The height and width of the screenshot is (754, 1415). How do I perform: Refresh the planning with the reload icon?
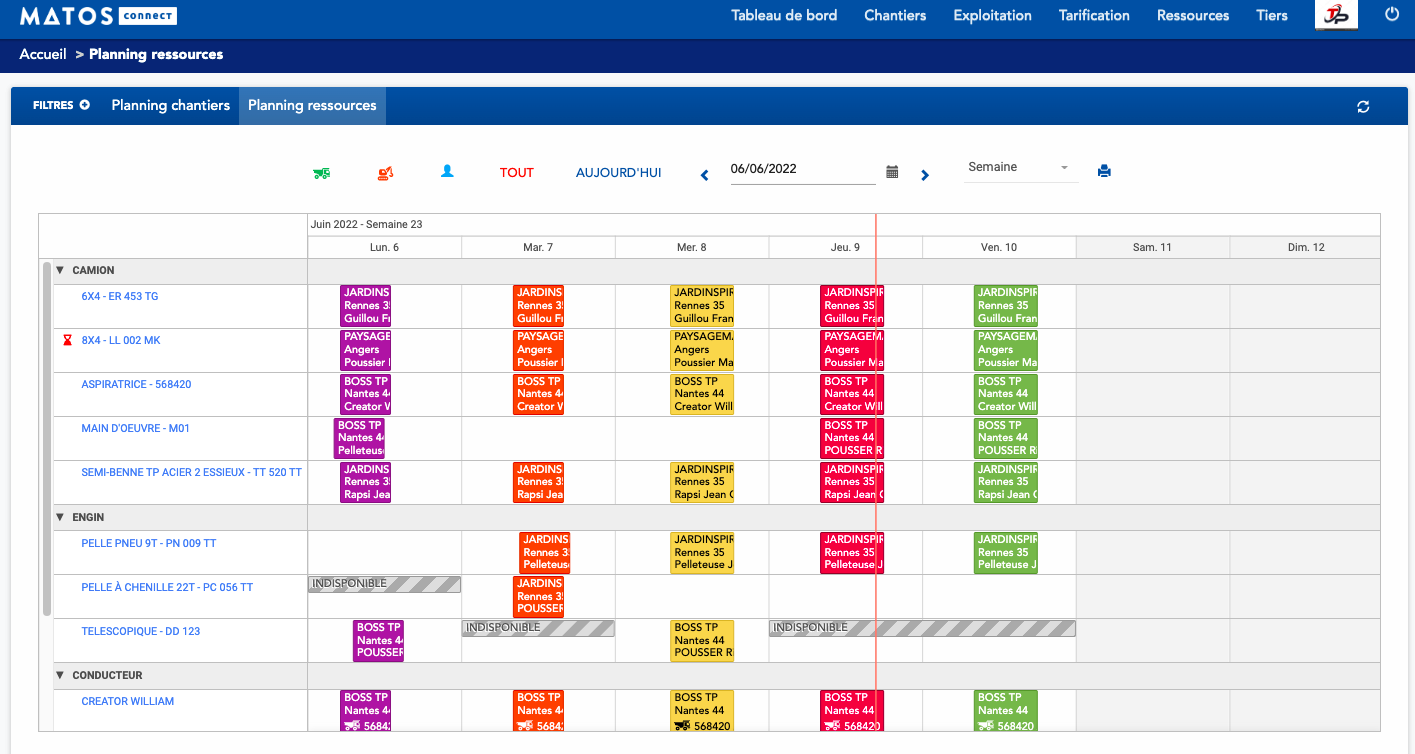[x=1363, y=107]
